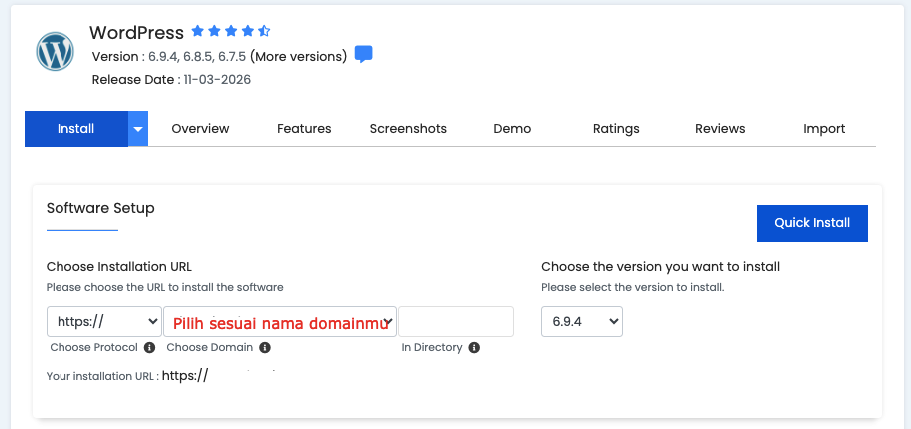Open the Demo tab
This screenshot has height=429, width=911.
[512, 128]
